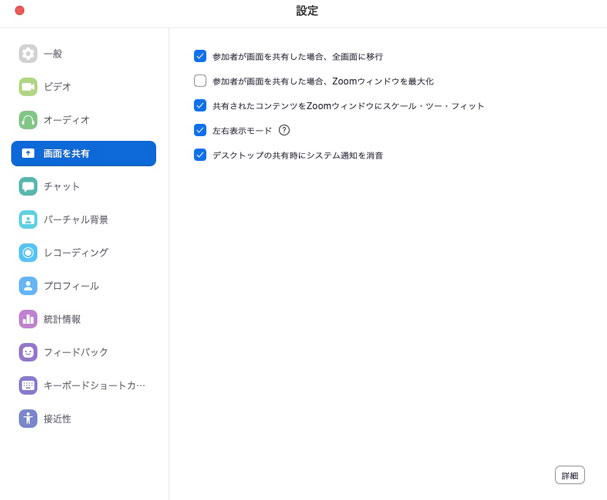607x500 pixels.
Task: Click the 詳細 button
Action: [x=570, y=475]
